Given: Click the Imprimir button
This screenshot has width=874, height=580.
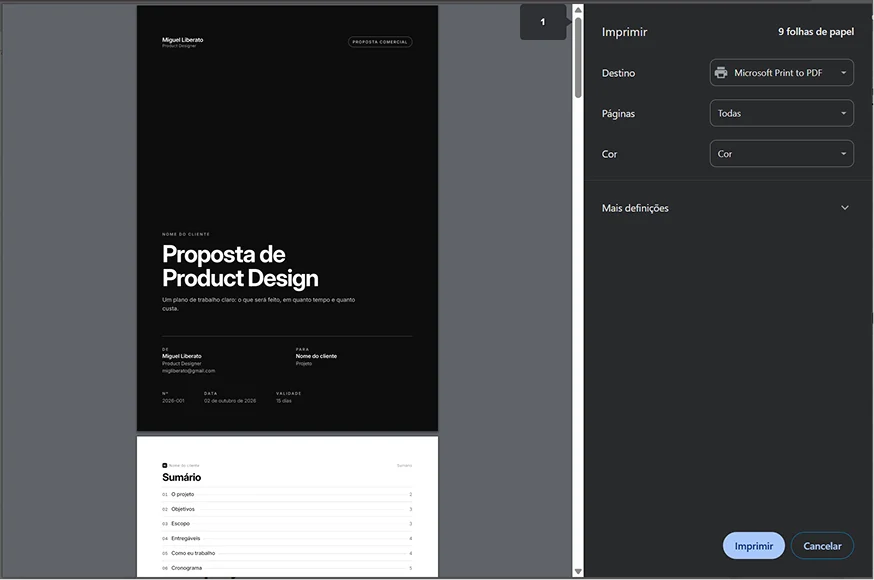Looking at the screenshot, I should [x=754, y=546].
